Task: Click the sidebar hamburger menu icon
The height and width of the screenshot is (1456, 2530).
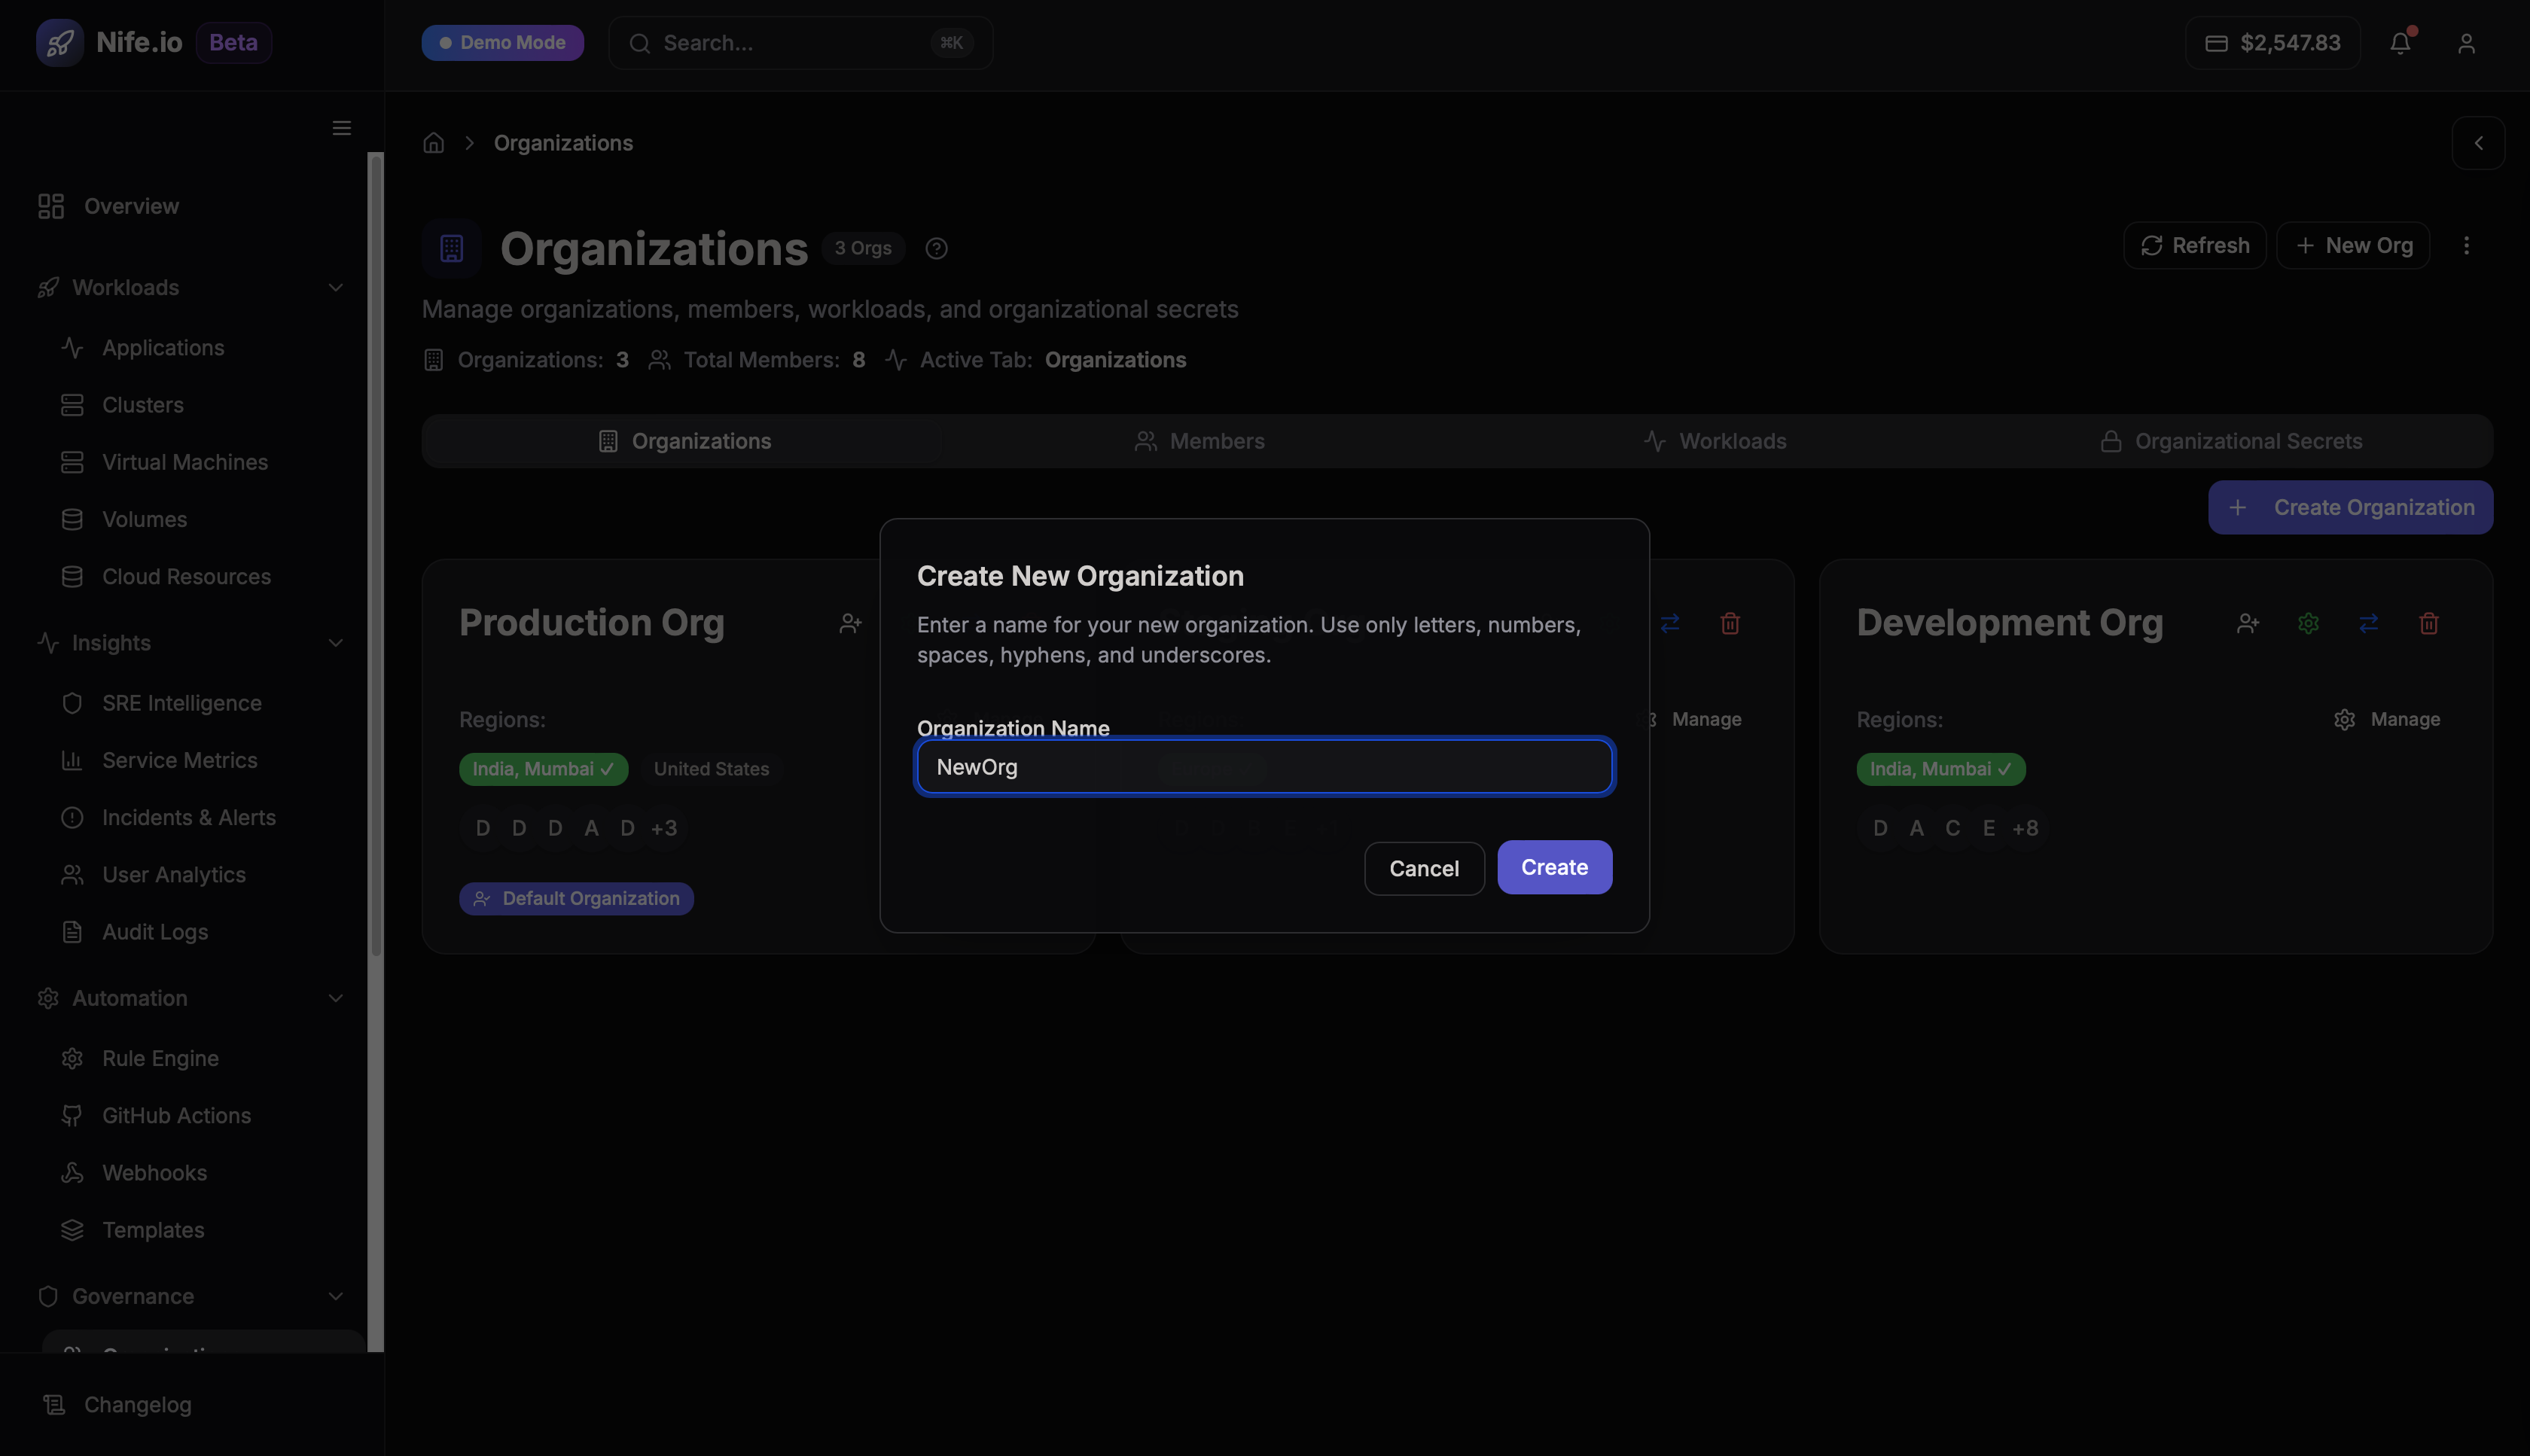Action: 341,127
